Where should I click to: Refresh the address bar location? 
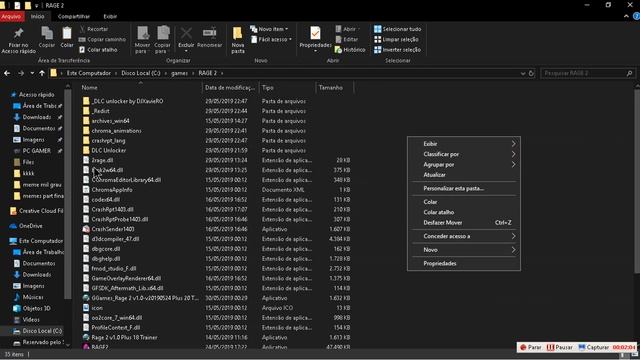[x=531, y=73]
